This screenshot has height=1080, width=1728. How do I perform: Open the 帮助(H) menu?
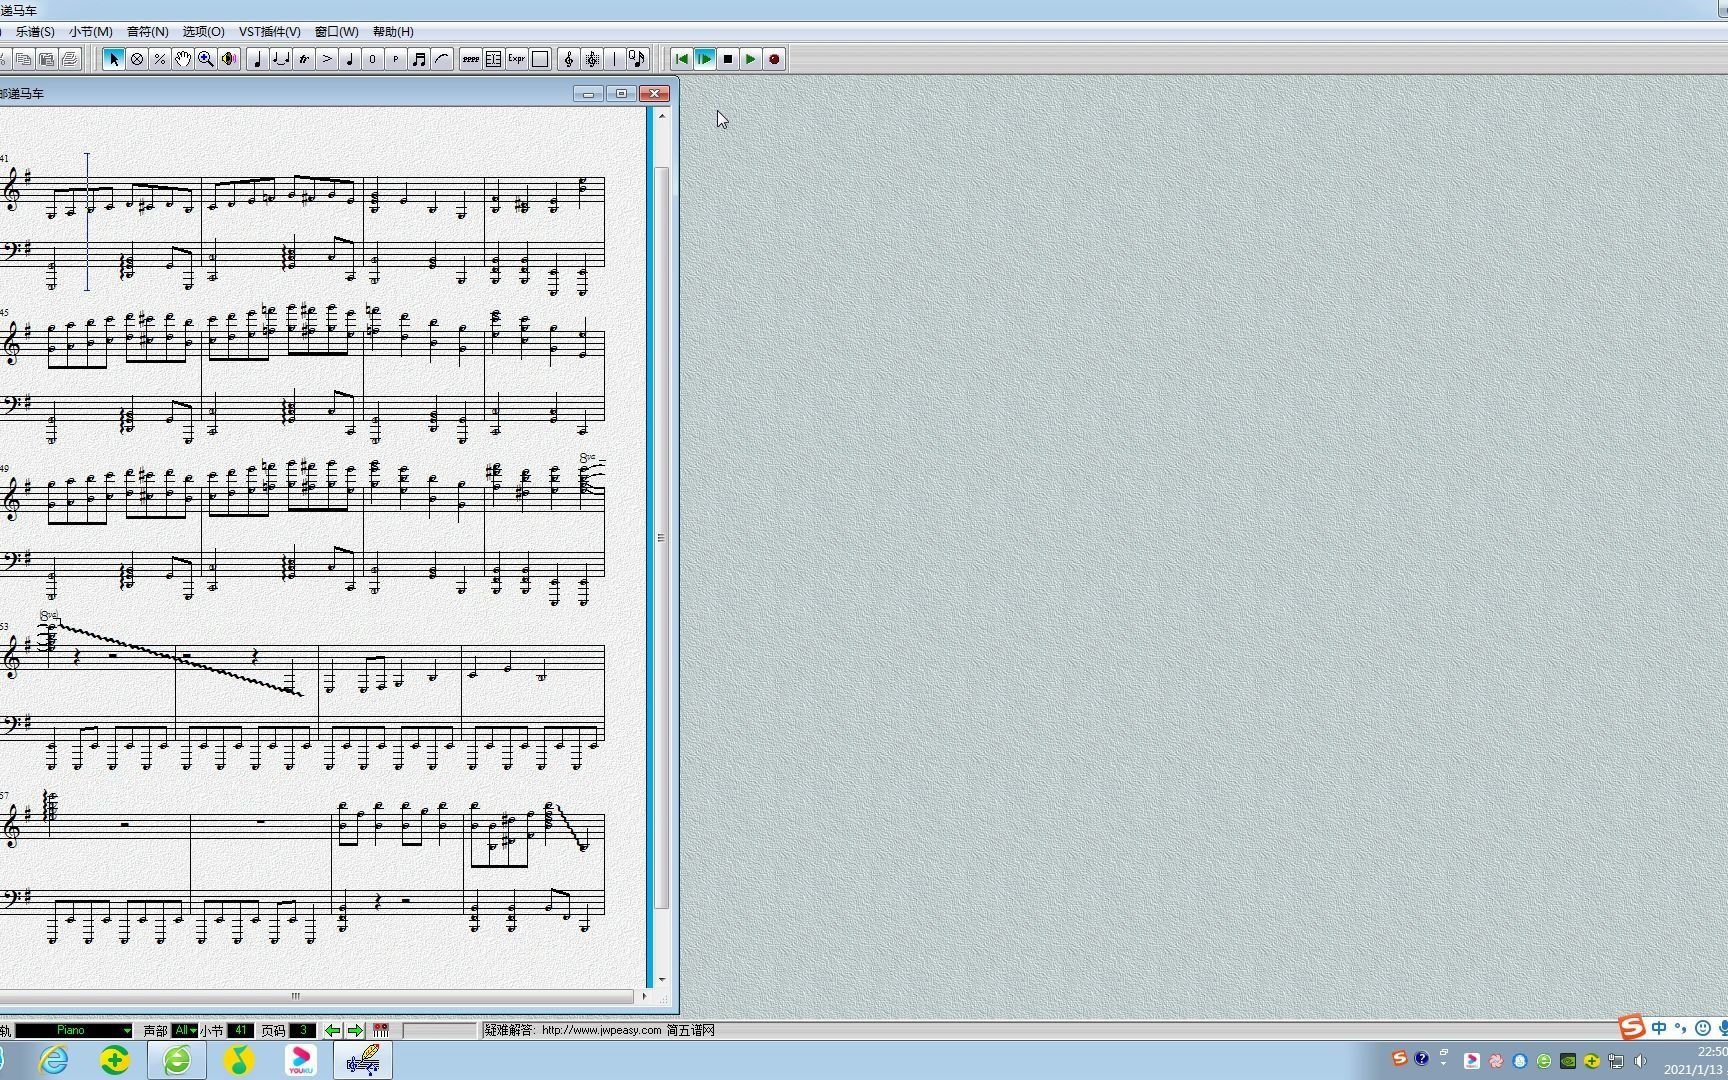tap(393, 32)
